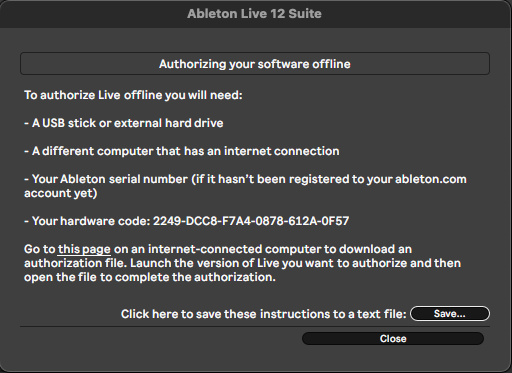Click the 'Ableton Live 12 Suite' title
The image size is (512, 373).
[x=254, y=14]
